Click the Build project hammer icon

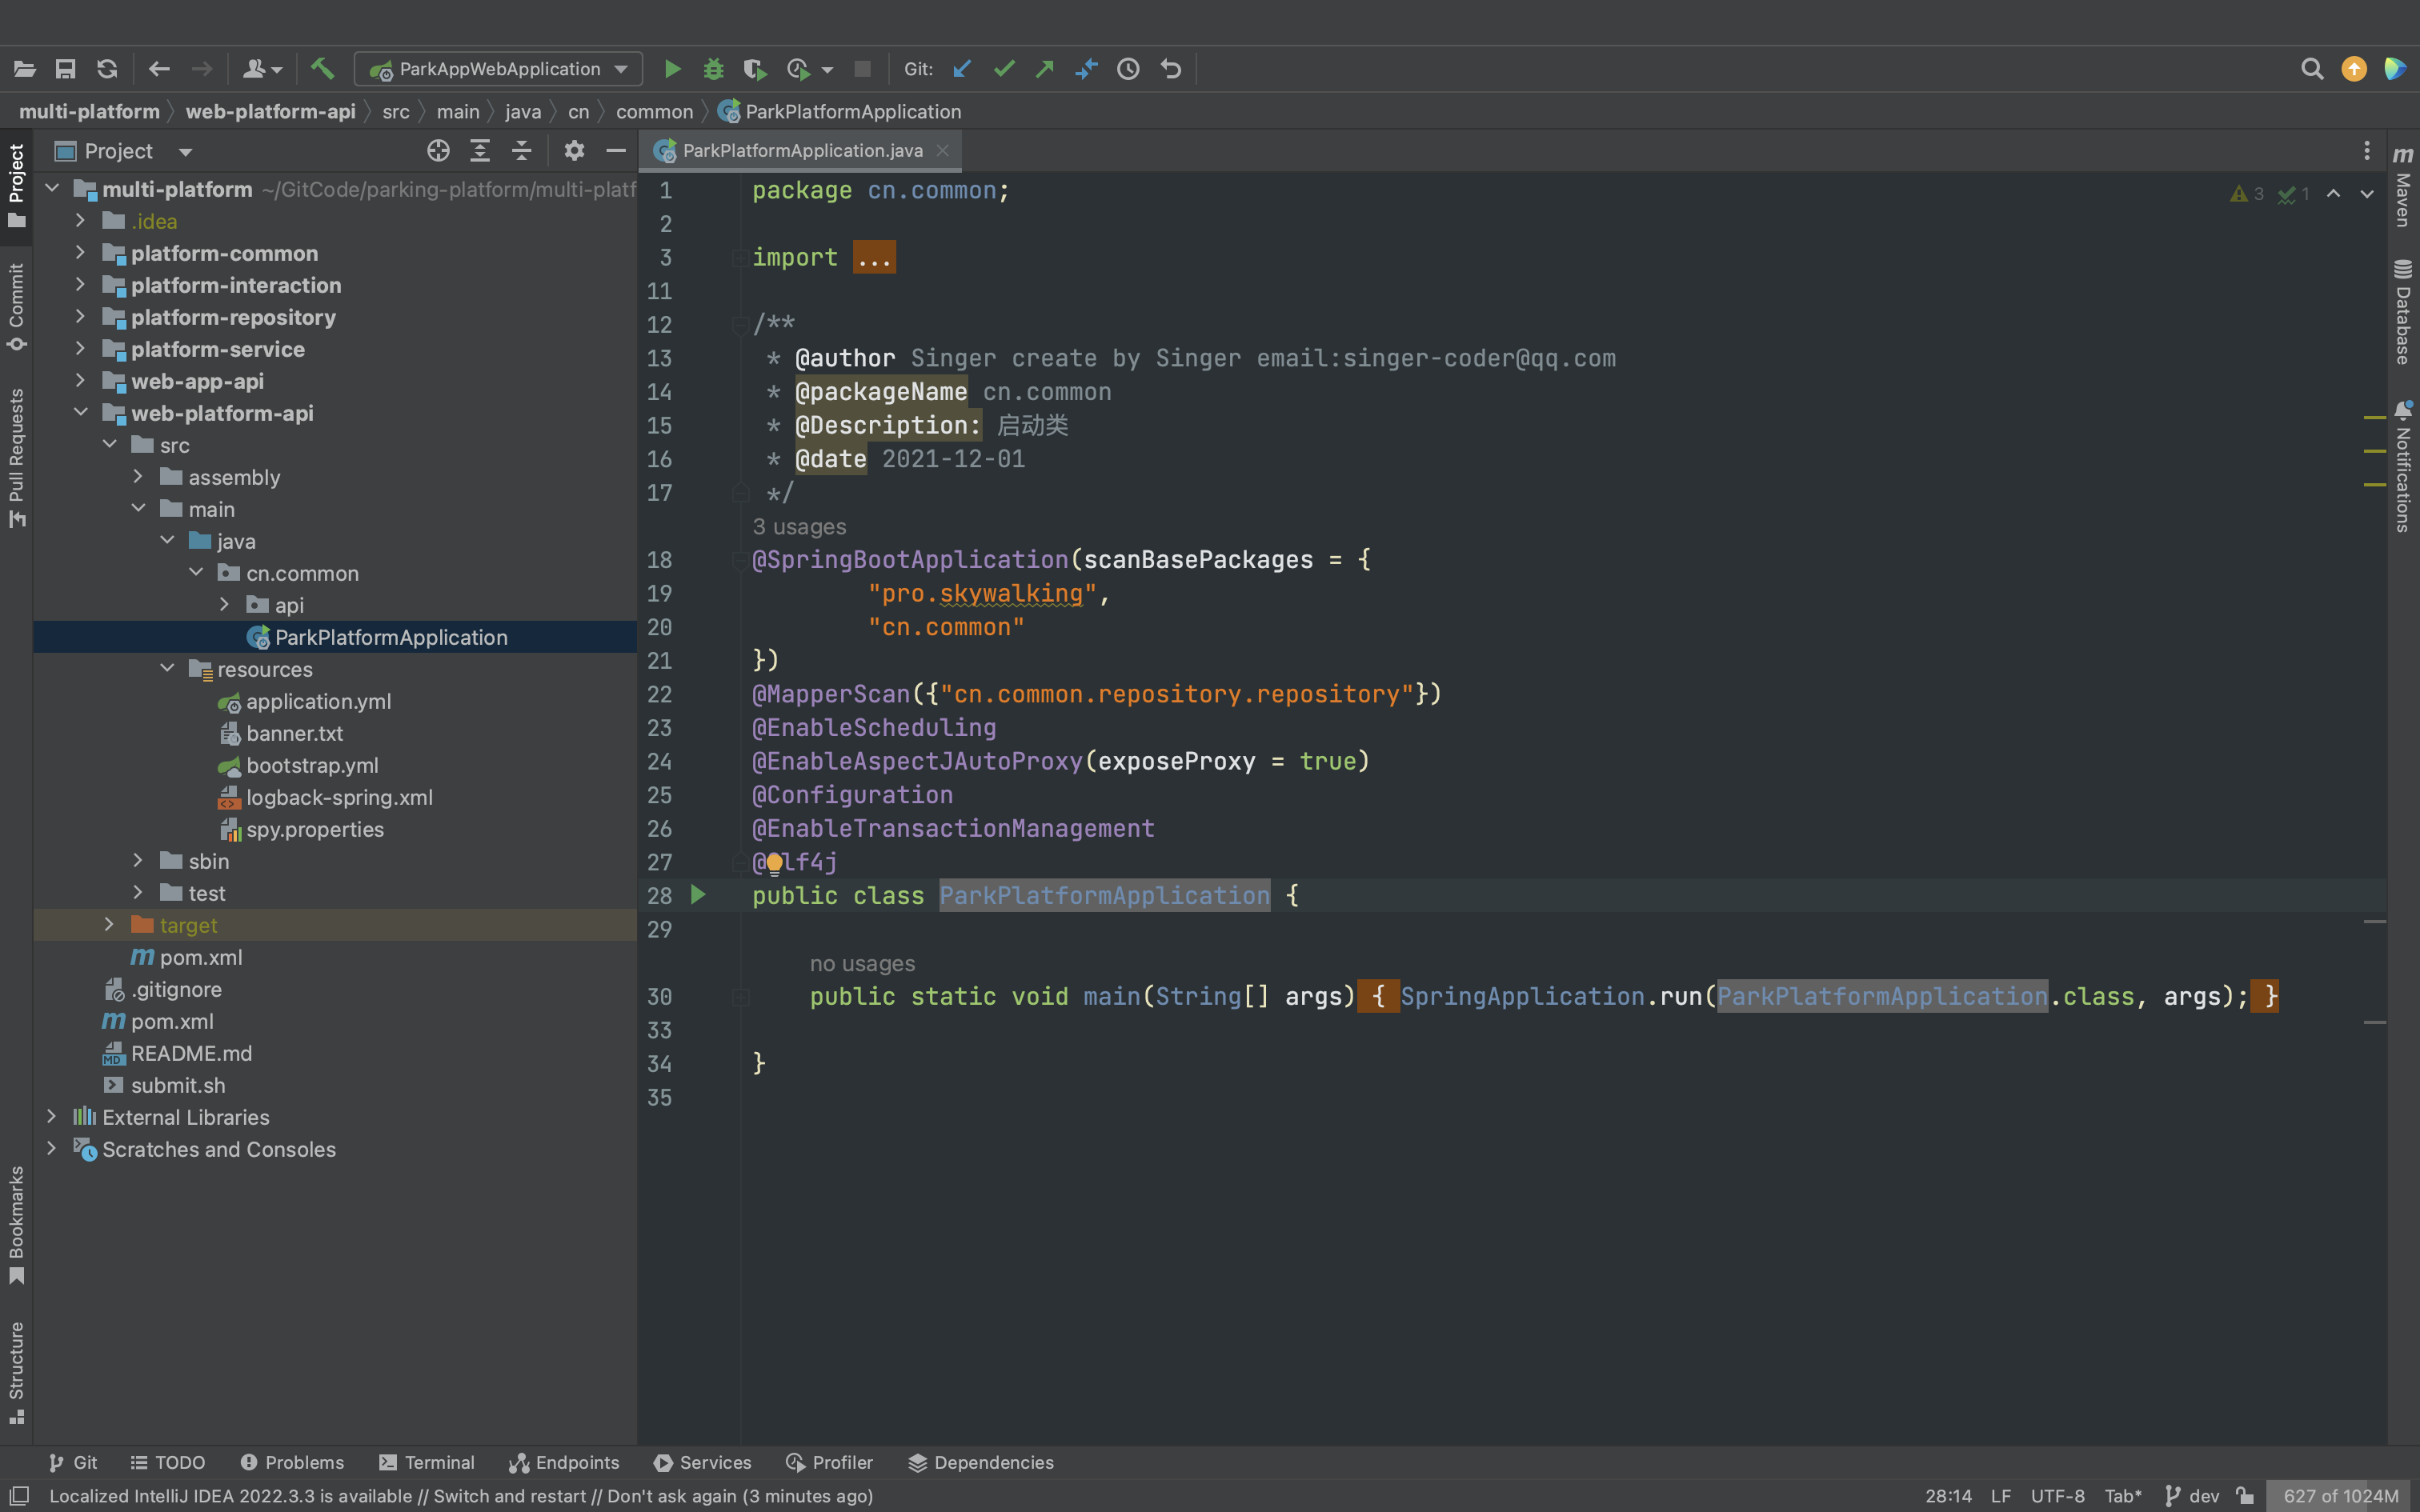pos(322,69)
